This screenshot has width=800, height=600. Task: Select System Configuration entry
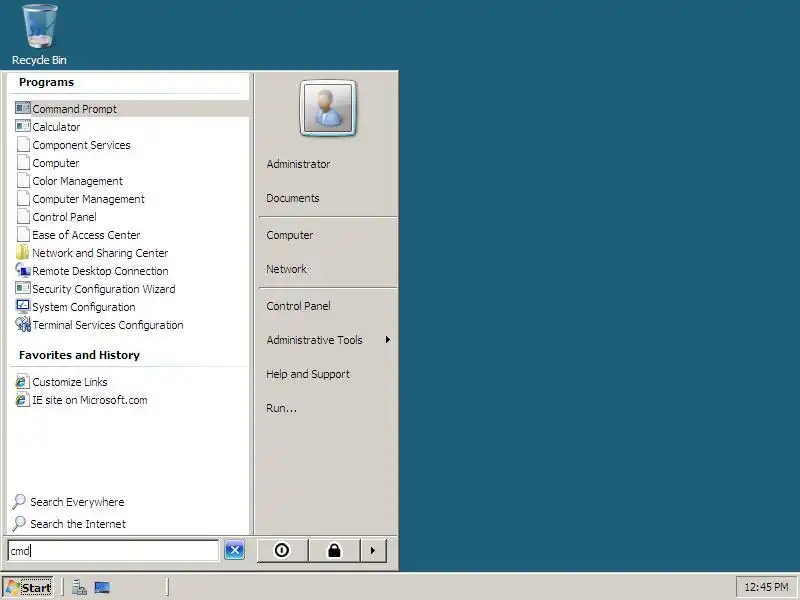pyautogui.click(x=84, y=307)
